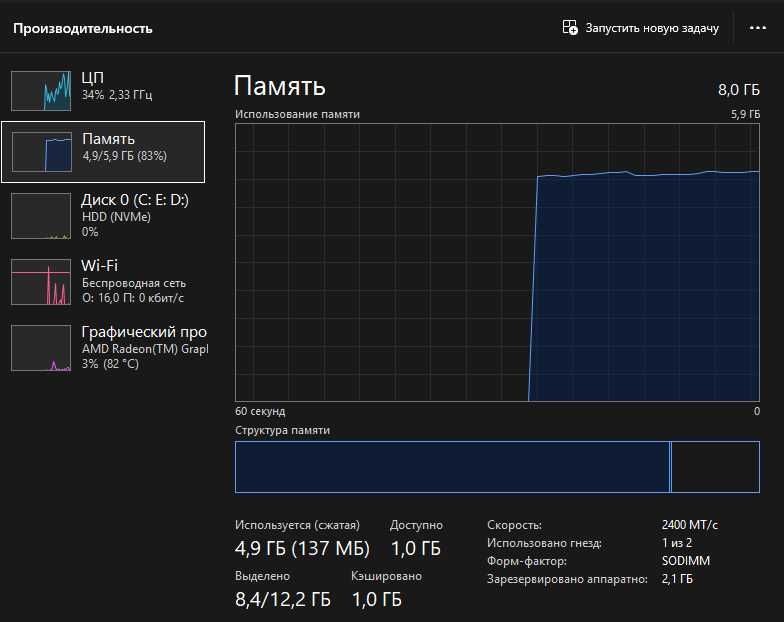The width and height of the screenshot is (784, 622).
Task: Click the 8,4/12,2 ГБ committed value
Action: (x=282, y=599)
